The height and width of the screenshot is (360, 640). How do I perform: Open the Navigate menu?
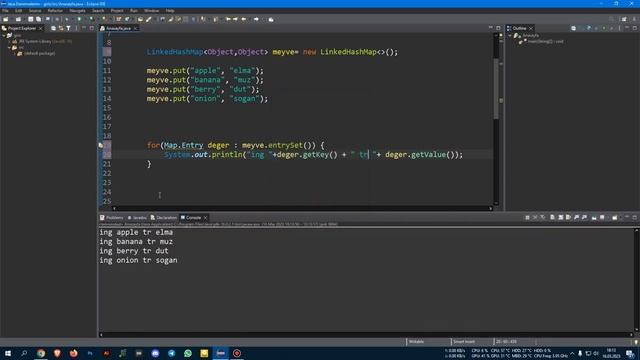[77, 11]
